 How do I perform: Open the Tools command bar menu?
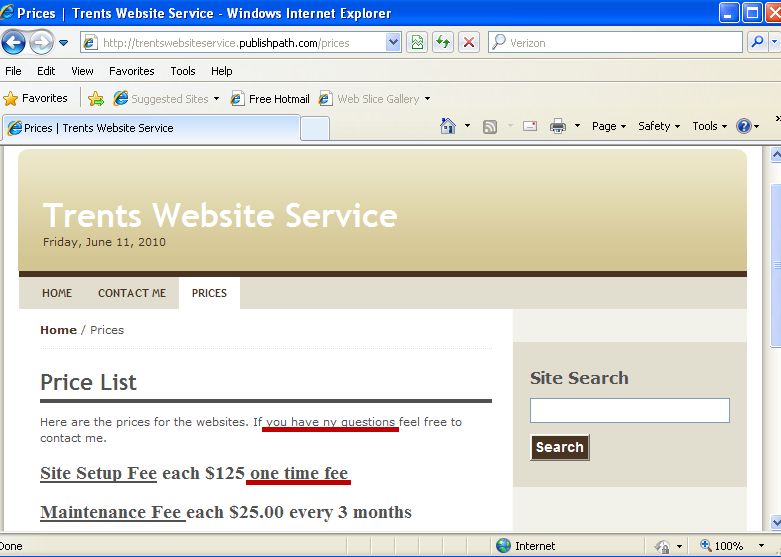point(709,126)
